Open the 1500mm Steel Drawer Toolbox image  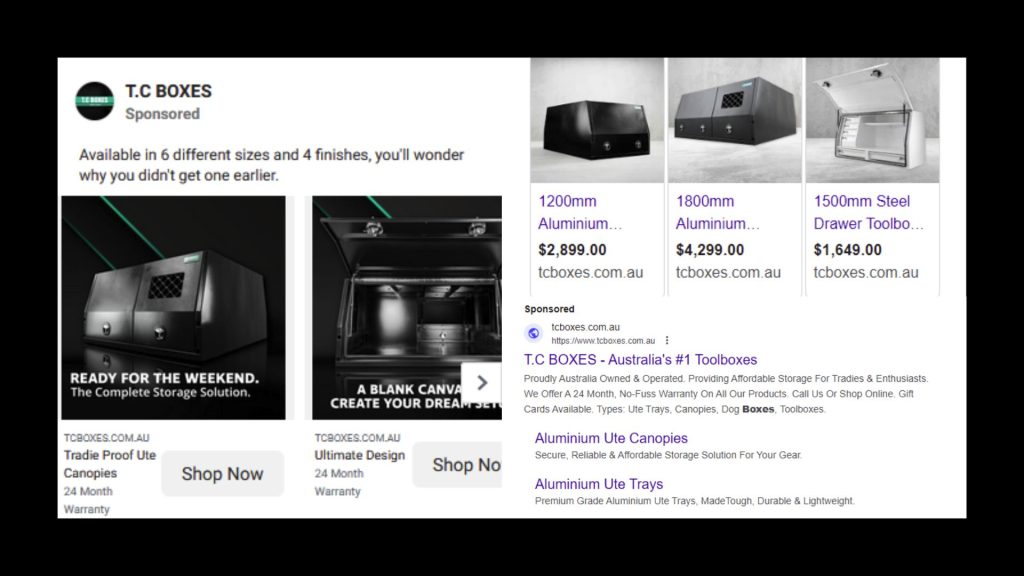(x=872, y=120)
